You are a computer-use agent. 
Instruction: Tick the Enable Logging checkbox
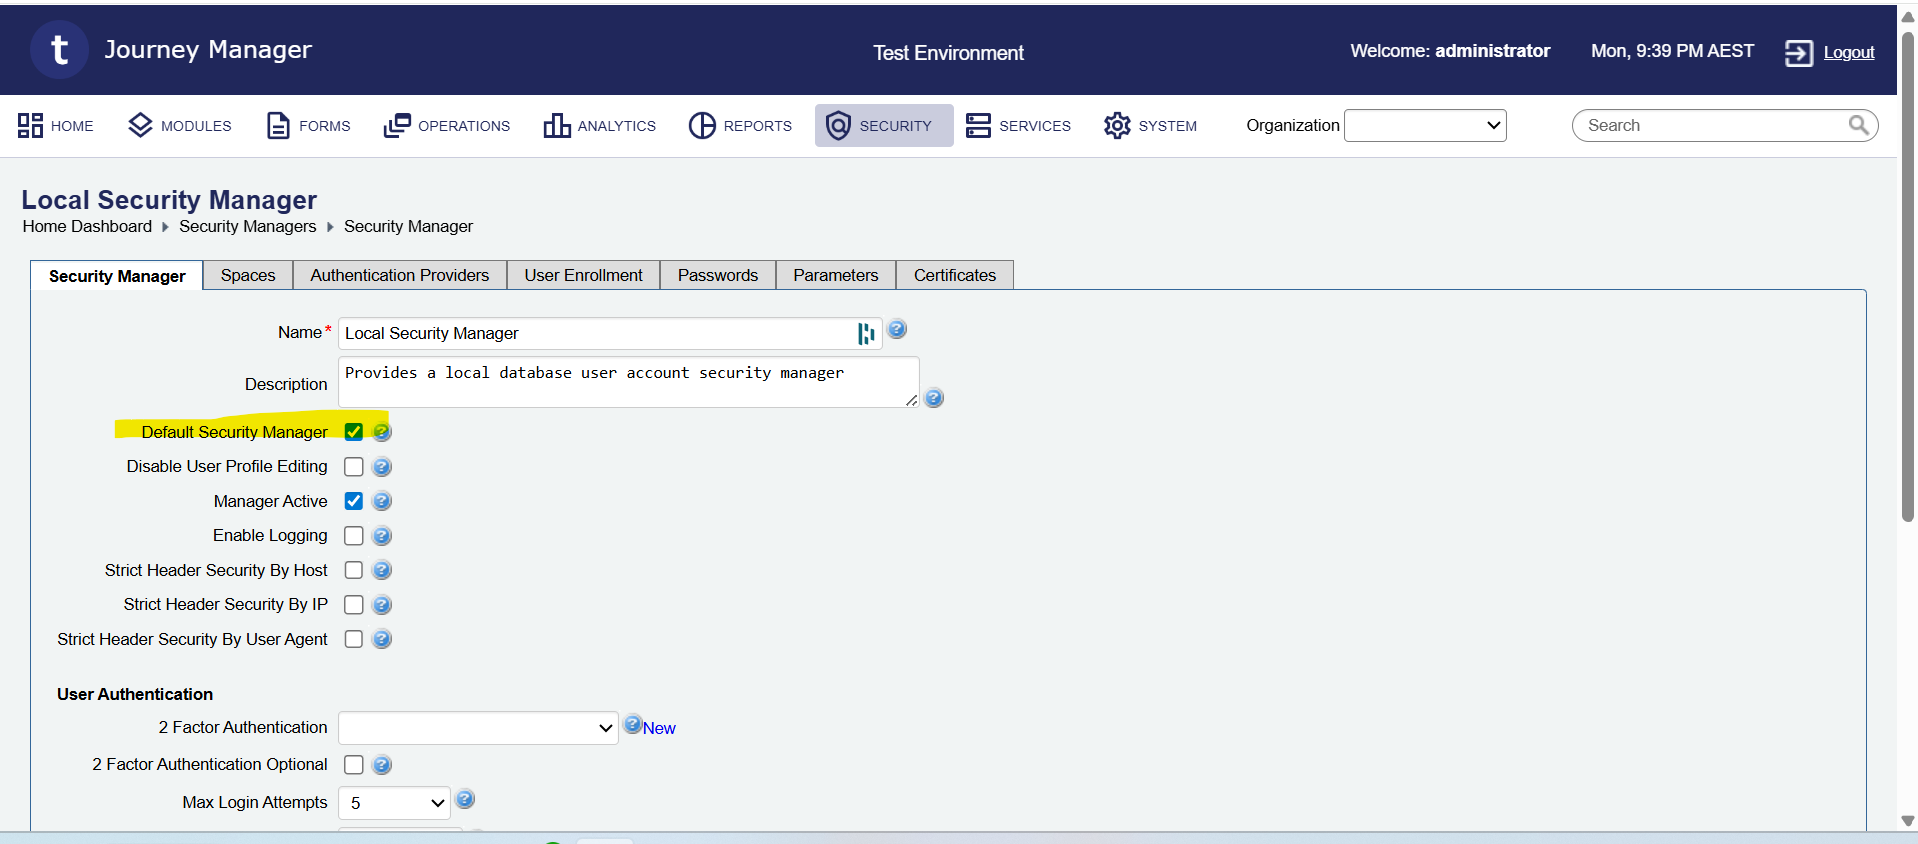354,536
